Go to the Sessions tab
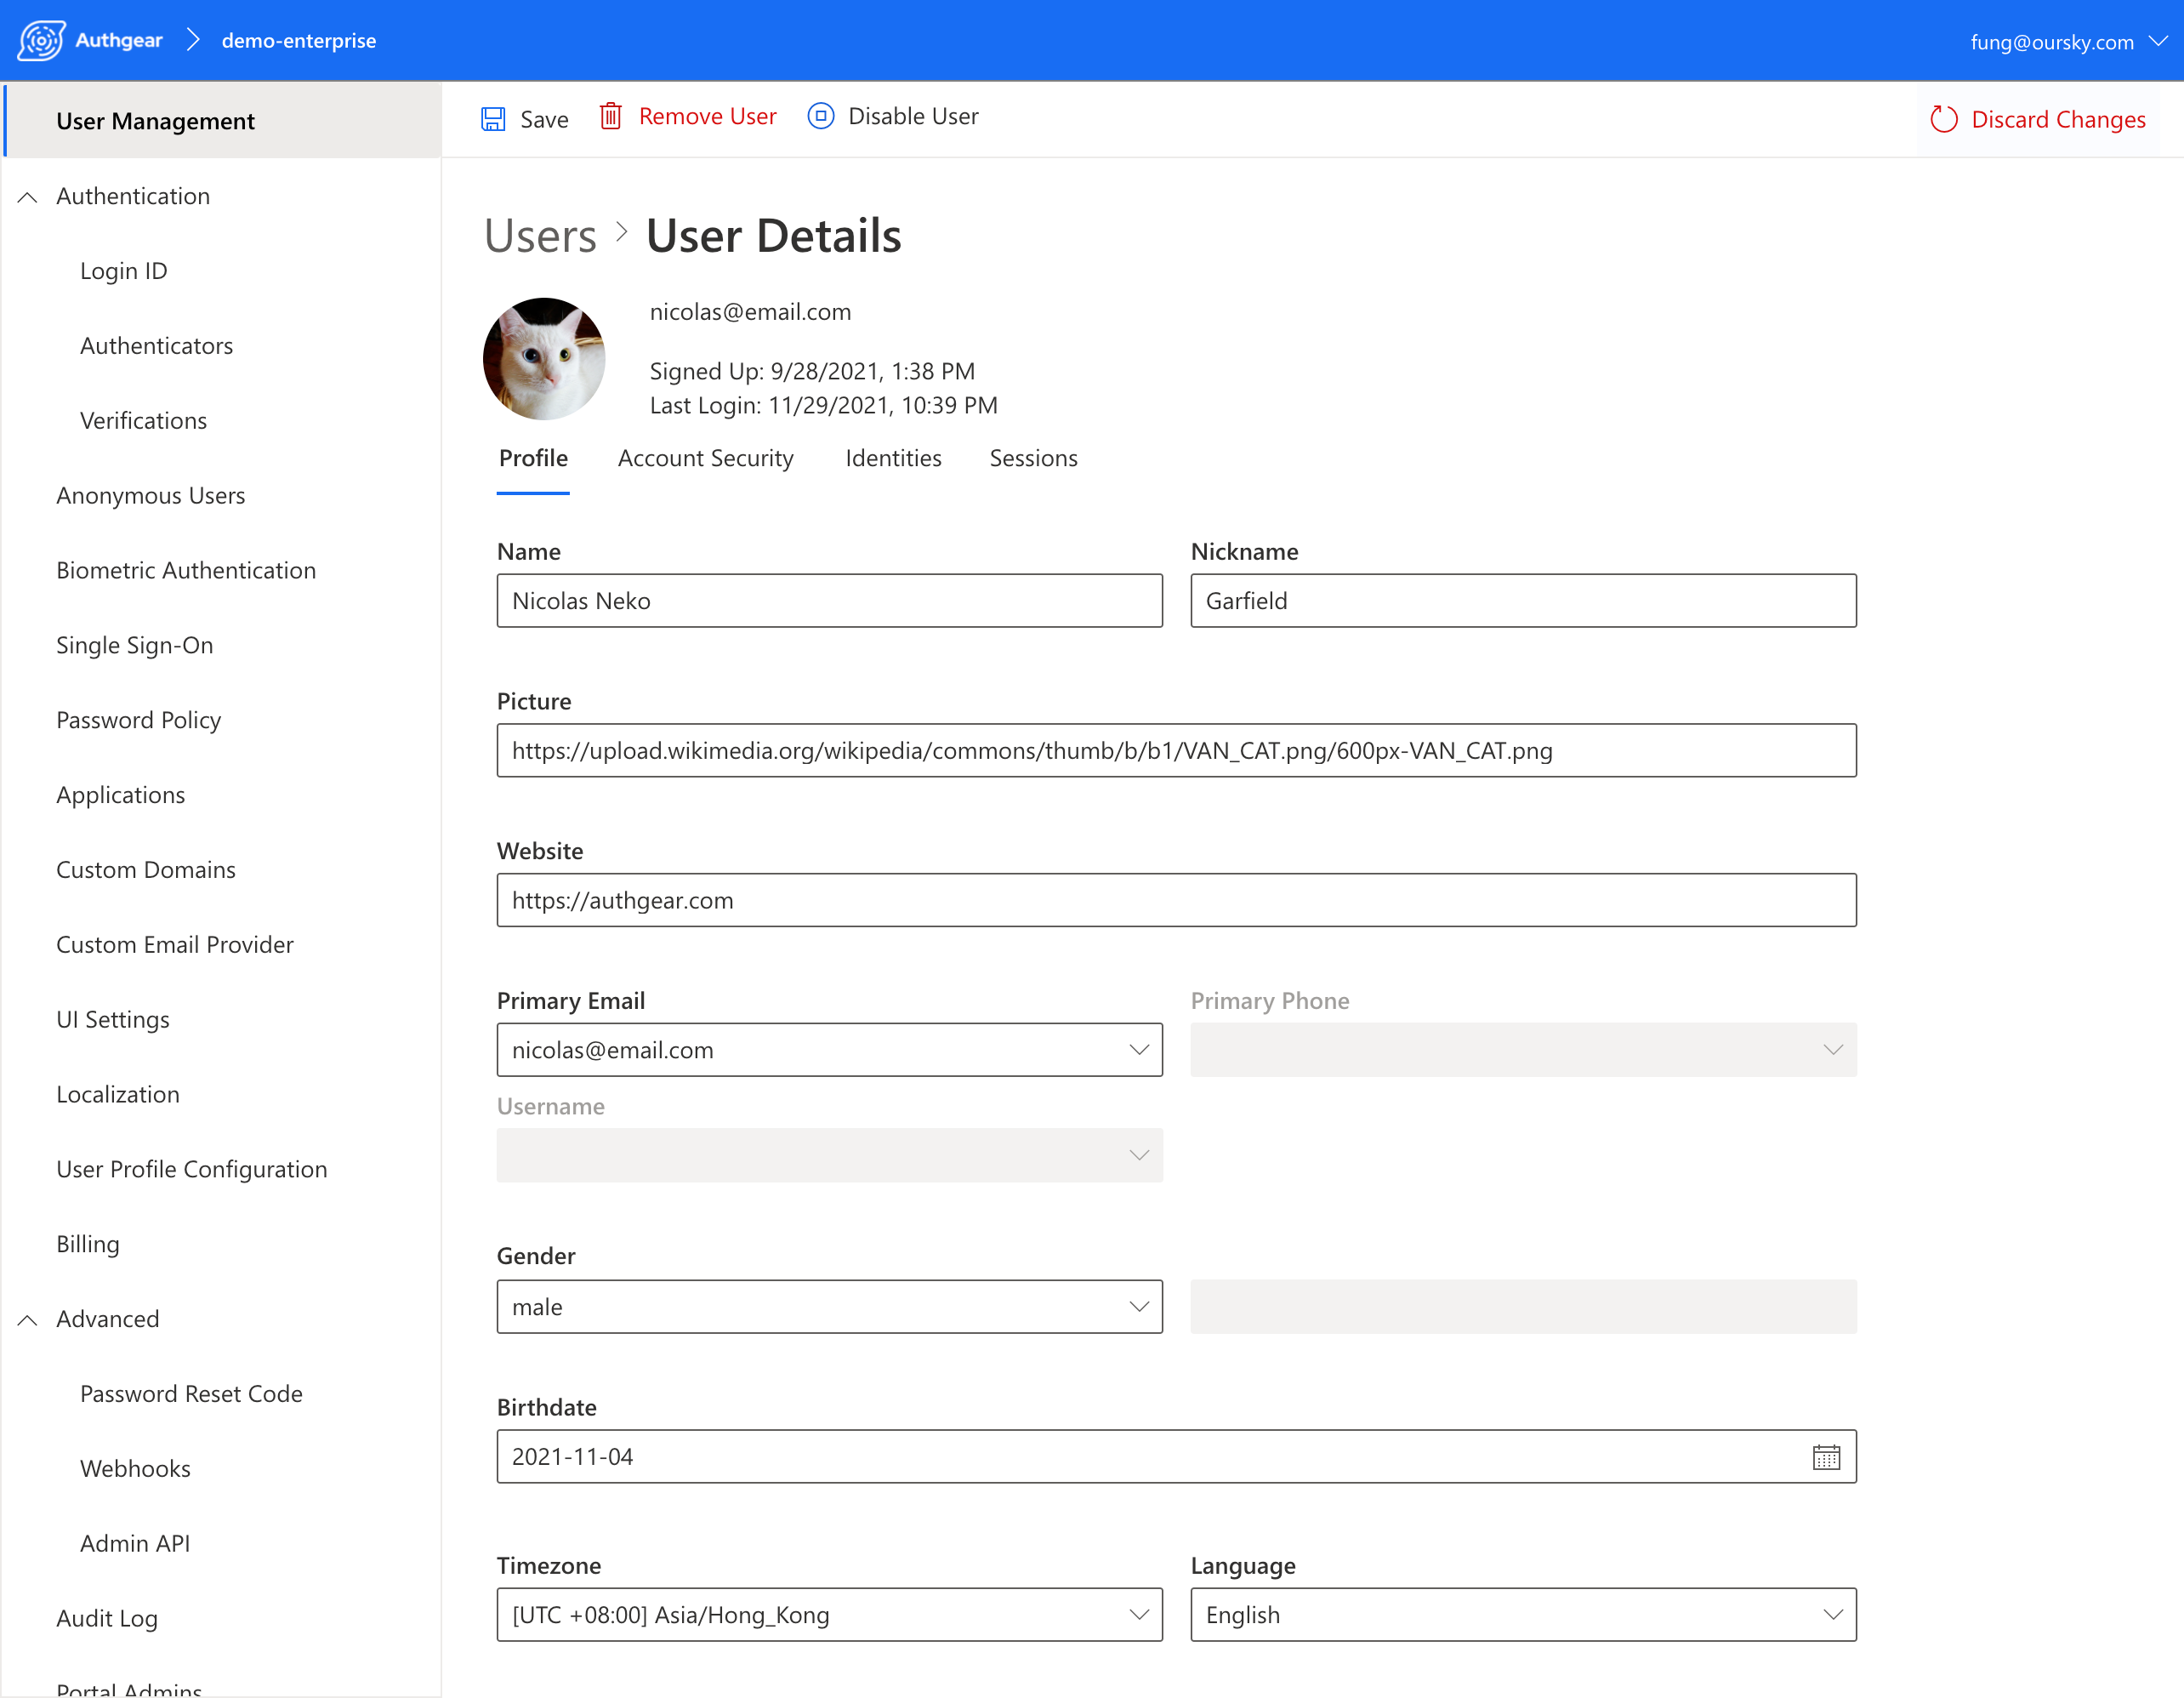 tap(1033, 458)
